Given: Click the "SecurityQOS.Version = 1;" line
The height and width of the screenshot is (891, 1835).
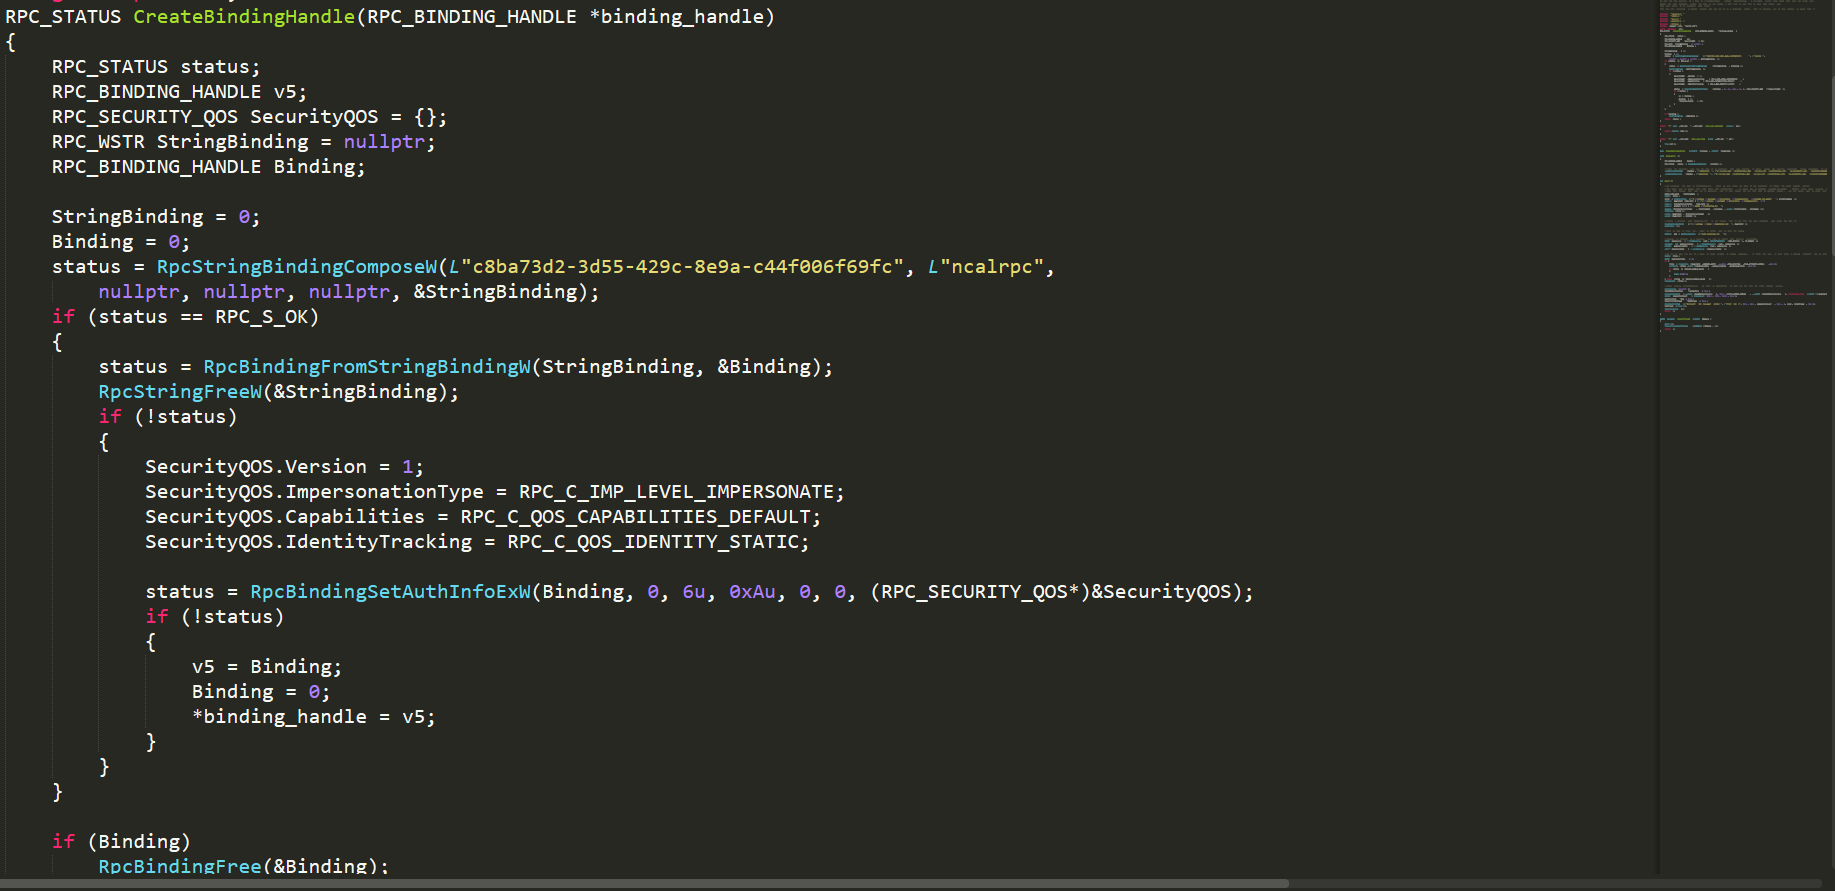Looking at the screenshot, I should [284, 467].
